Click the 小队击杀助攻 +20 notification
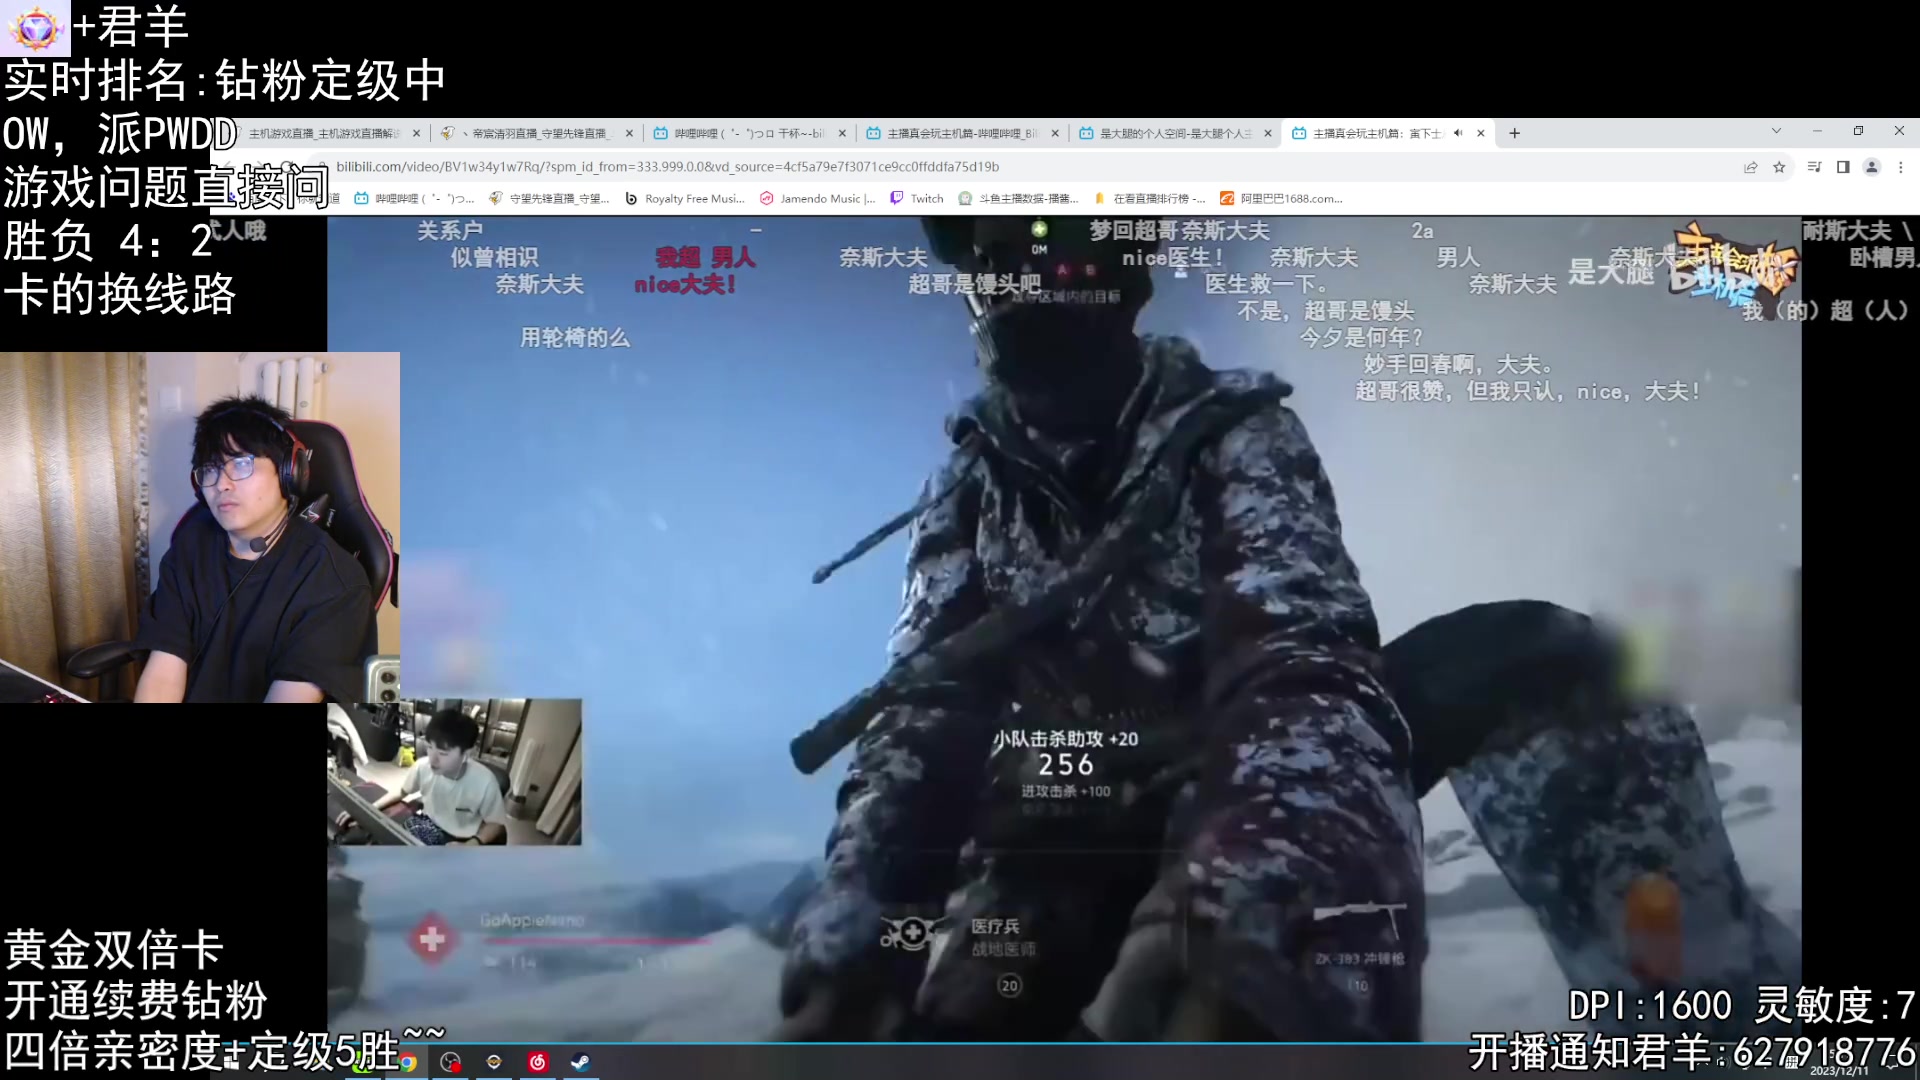1920x1080 pixels. click(1065, 739)
